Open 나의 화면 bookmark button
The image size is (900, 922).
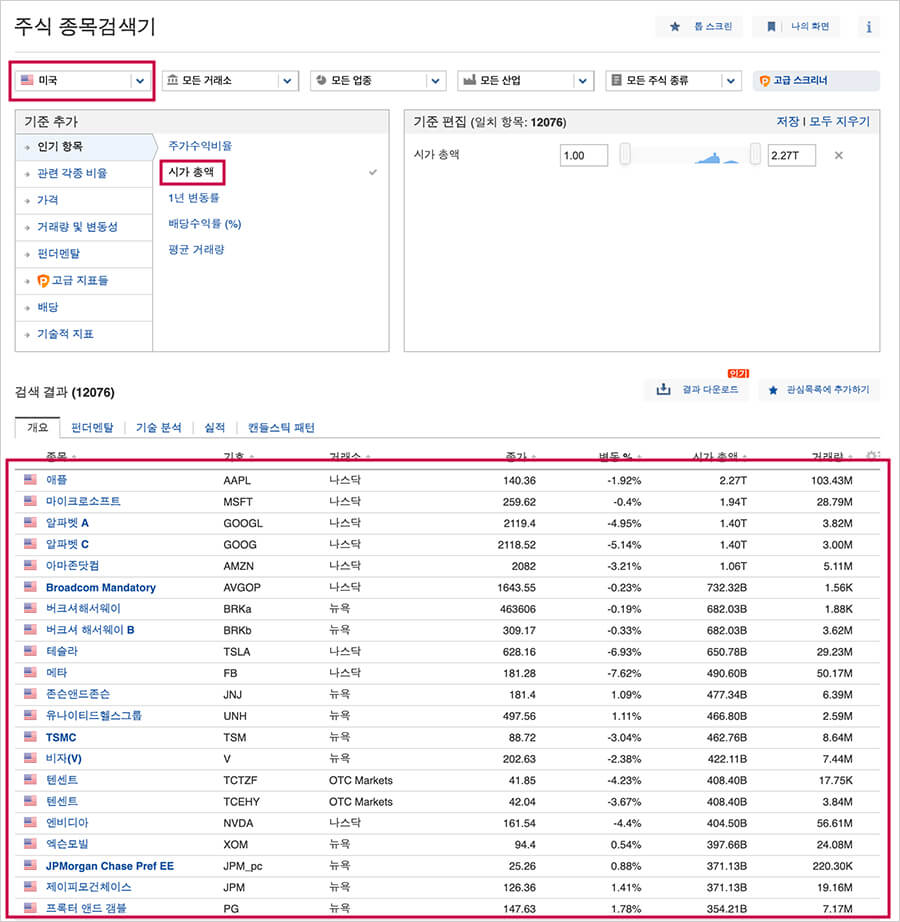(x=795, y=26)
